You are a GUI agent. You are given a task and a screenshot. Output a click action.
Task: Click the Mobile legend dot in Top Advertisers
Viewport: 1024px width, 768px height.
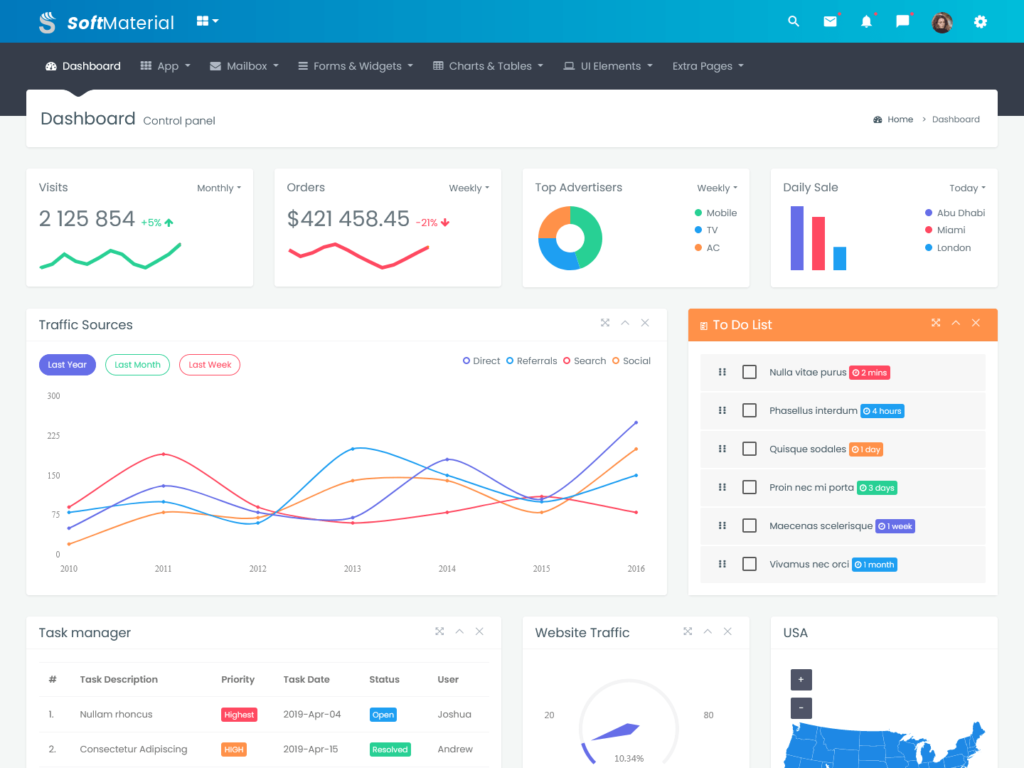pos(698,212)
